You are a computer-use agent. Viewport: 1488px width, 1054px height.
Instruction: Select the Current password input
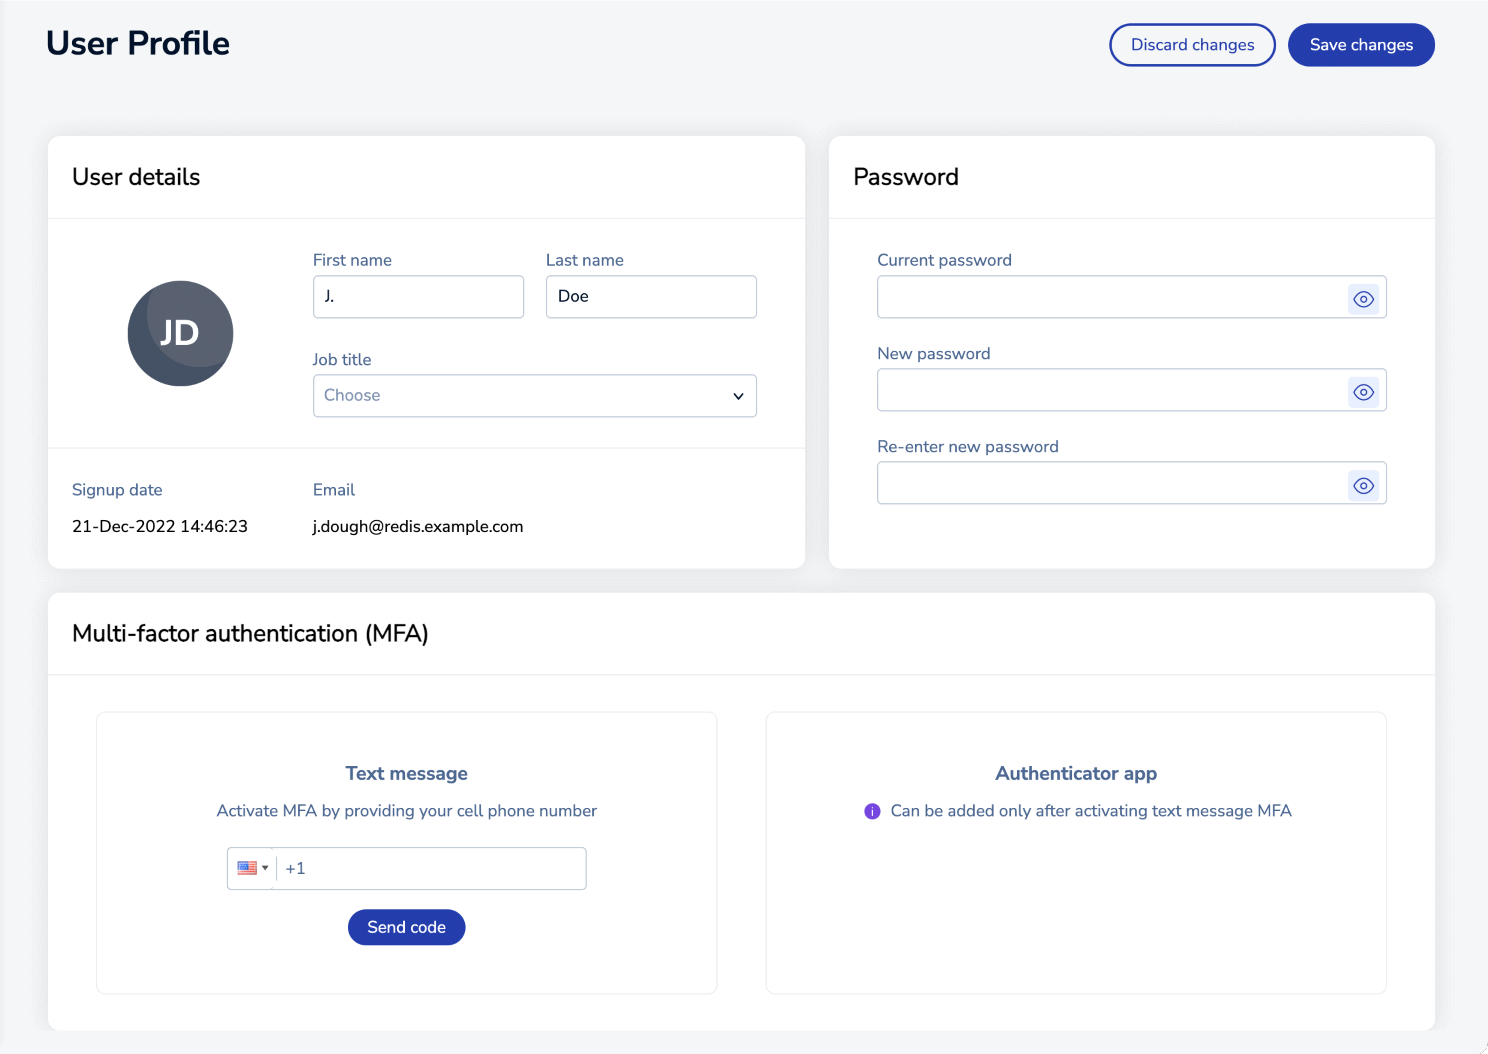point(1110,298)
